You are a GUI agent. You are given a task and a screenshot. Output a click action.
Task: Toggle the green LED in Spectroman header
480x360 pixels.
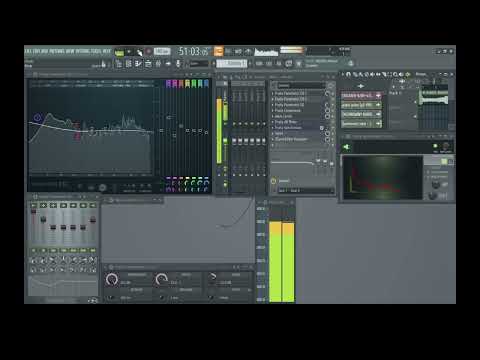pos(435,146)
